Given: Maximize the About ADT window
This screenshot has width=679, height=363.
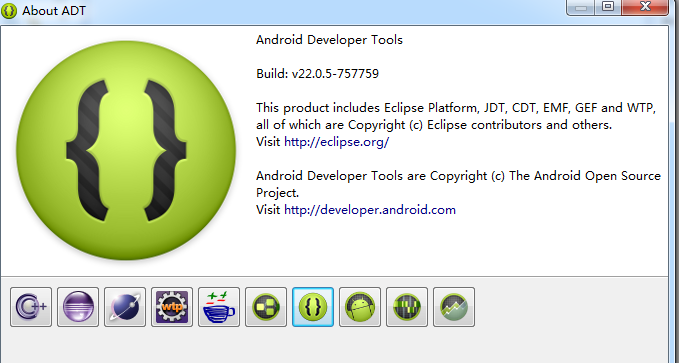Looking at the screenshot, I should pos(608,6).
